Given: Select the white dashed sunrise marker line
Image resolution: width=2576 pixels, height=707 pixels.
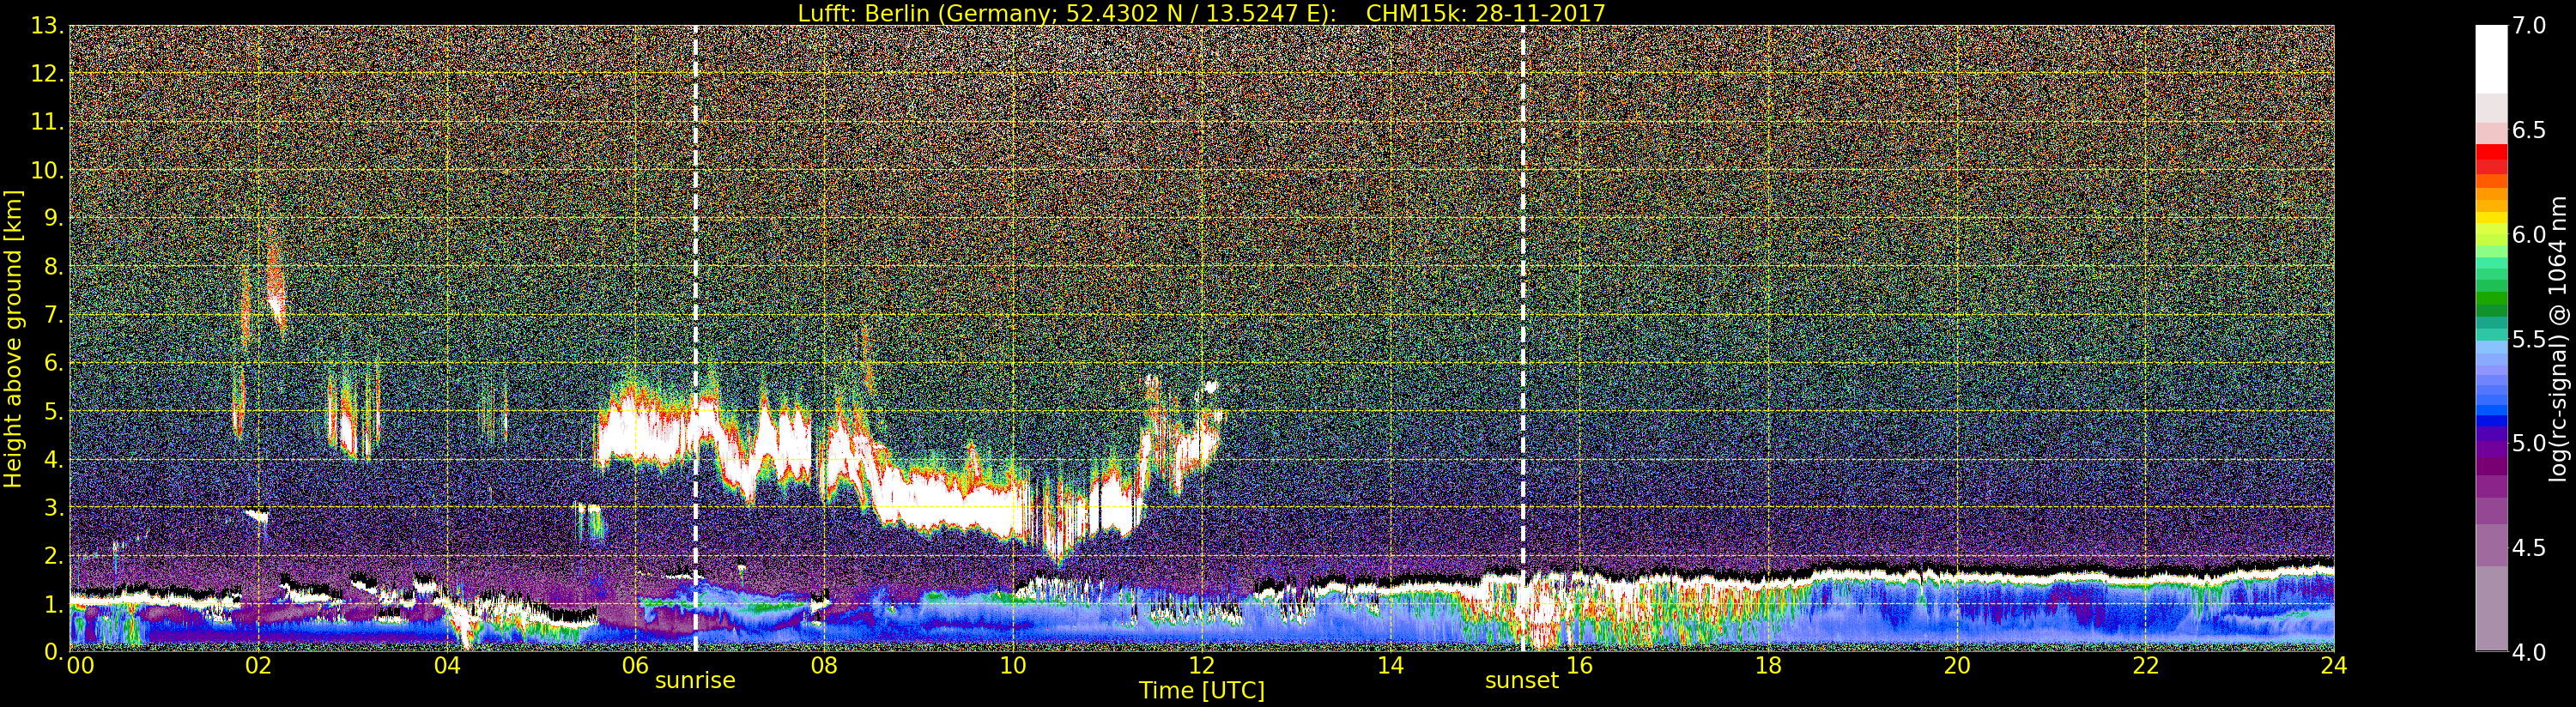Looking at the screenshot, I should [x=695, y=338].
